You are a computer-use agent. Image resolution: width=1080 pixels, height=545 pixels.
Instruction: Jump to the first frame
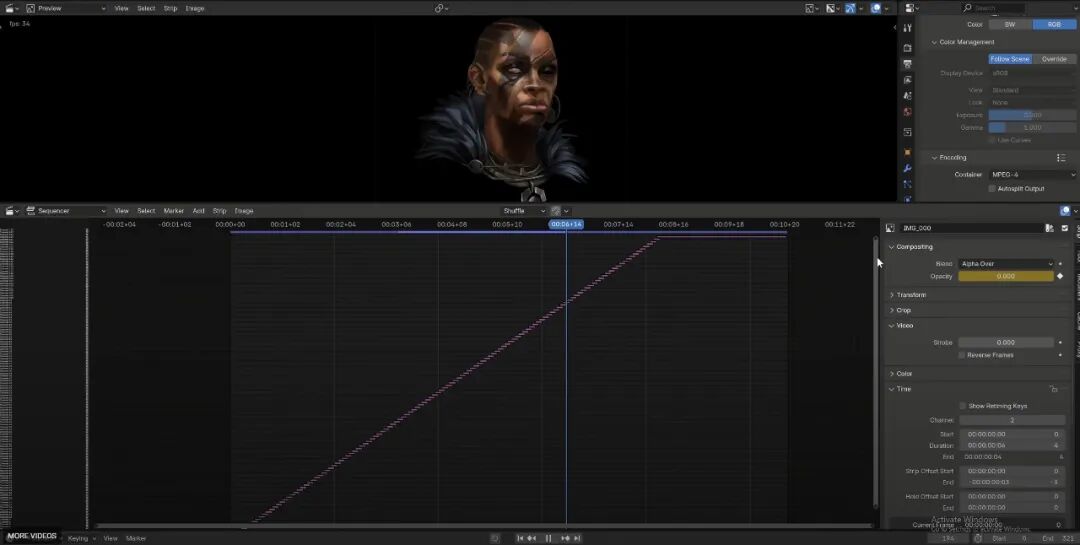[x=520, y=538]
